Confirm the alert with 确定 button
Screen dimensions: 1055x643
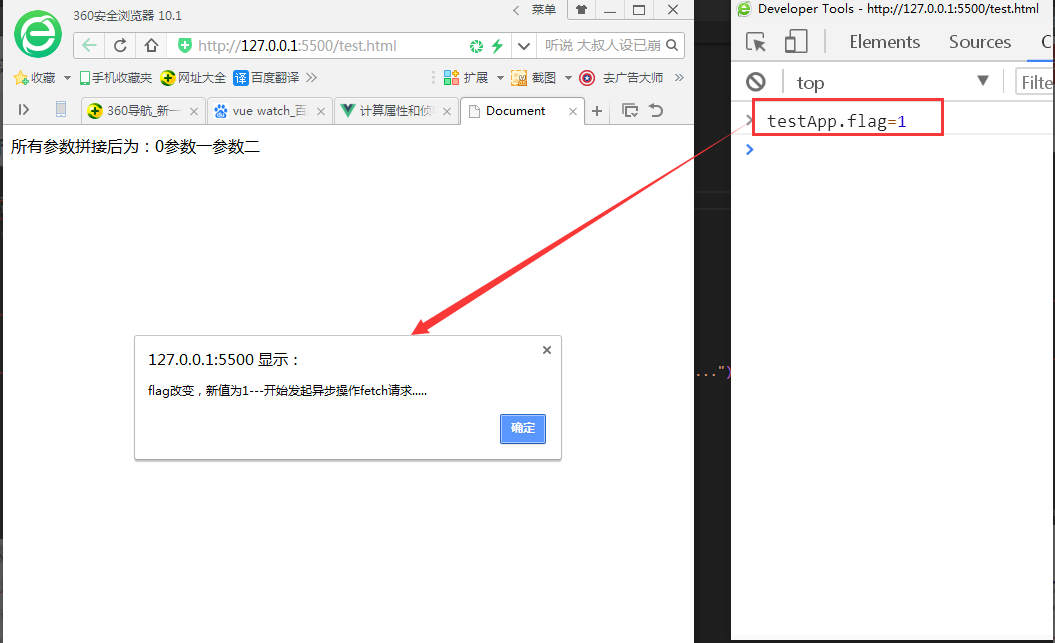click(523, 428)
